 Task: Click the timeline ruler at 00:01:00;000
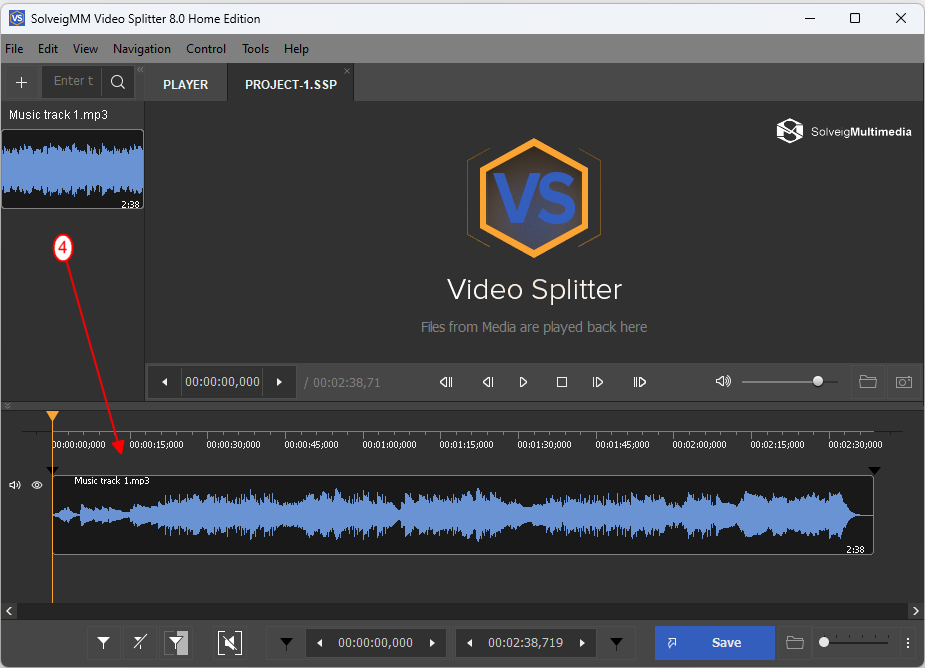tap(389, 444)
